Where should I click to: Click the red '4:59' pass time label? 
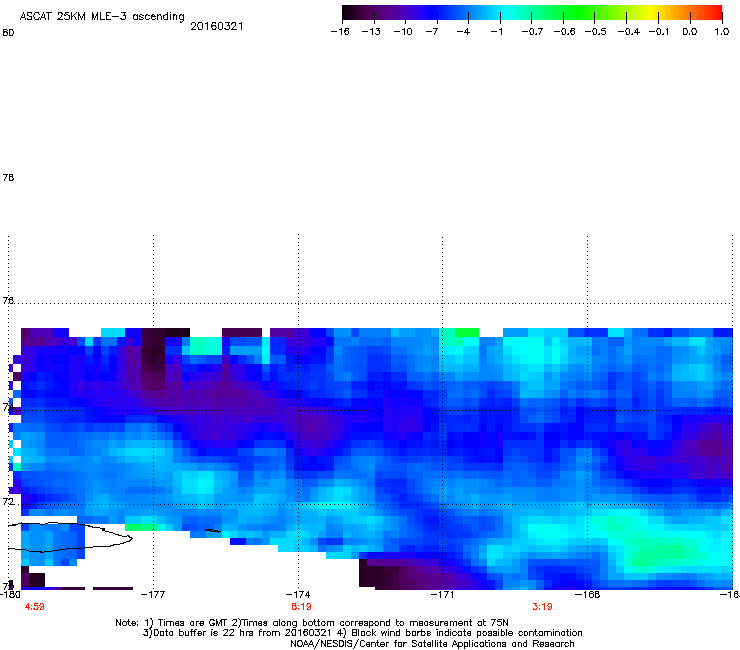coord(34,607)
